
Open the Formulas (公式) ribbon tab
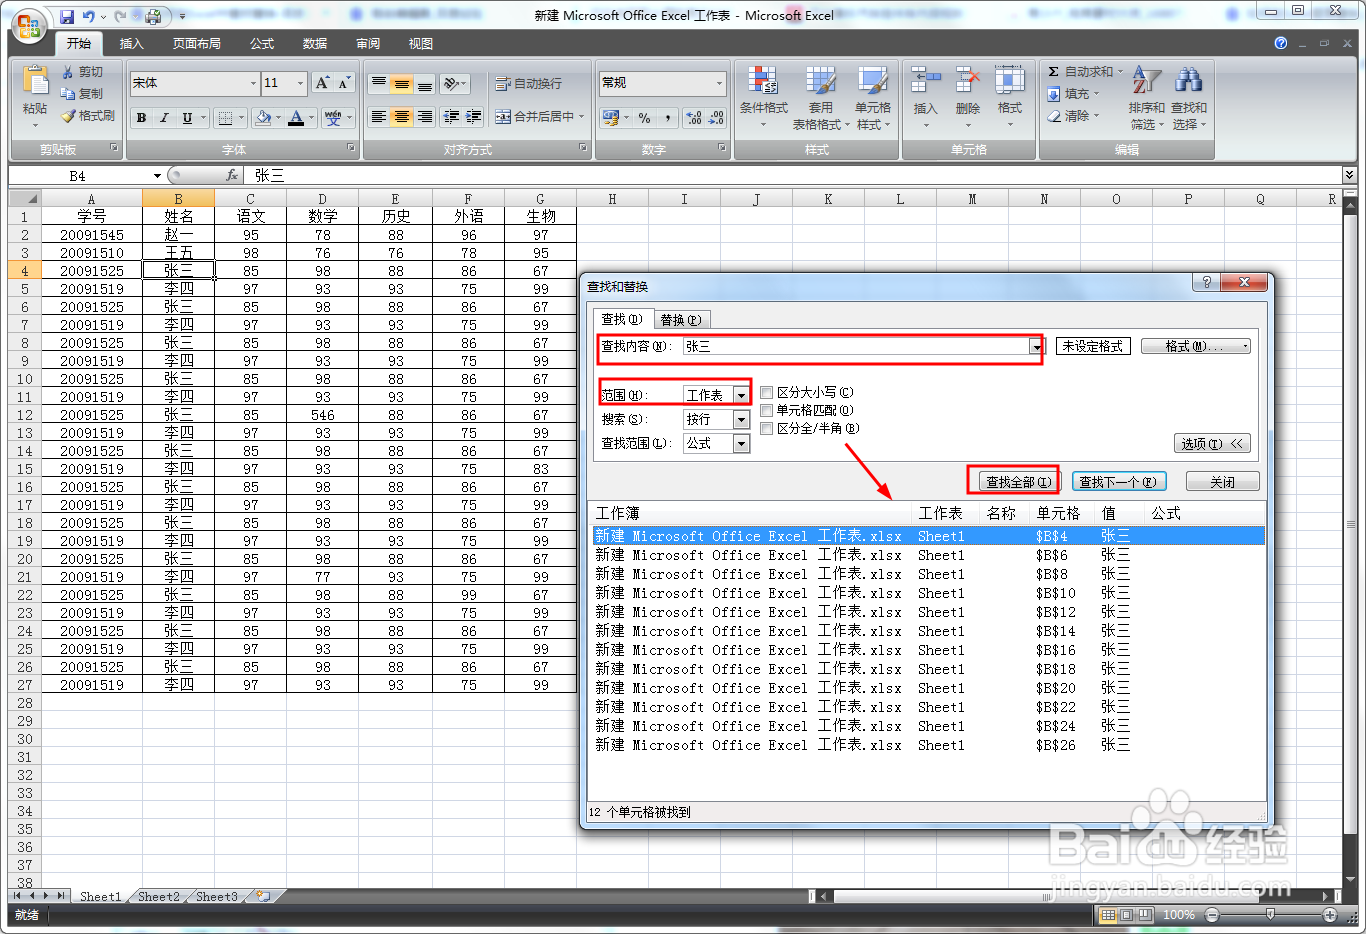point(262,44)
